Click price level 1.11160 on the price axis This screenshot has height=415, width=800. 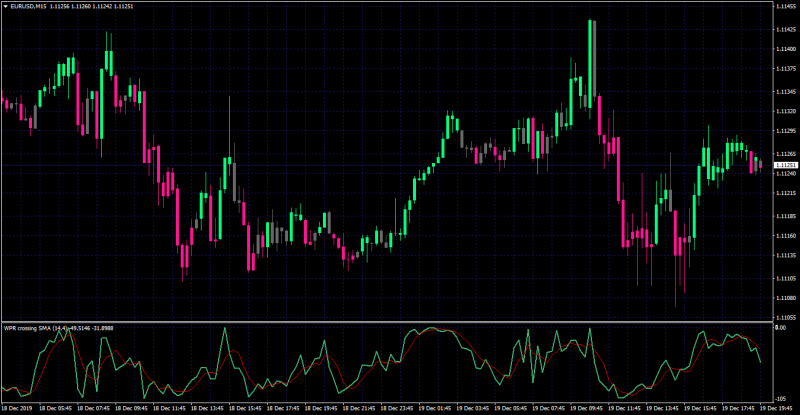click(786, 236)
